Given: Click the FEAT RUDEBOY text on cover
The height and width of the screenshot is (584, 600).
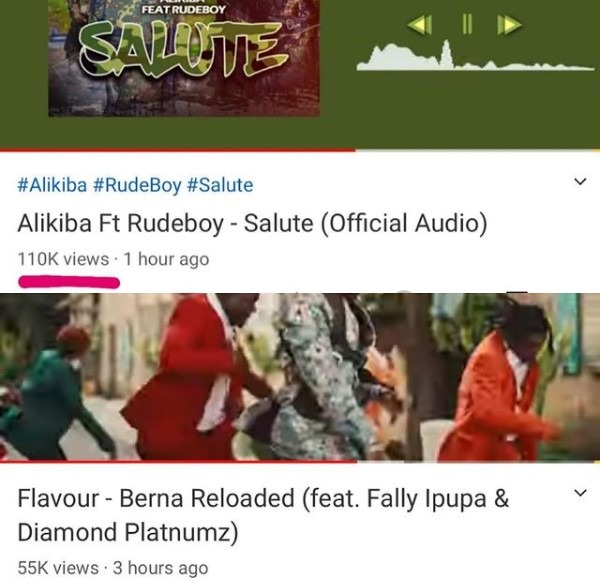Looking at the screenshot, I should [184, 10].
